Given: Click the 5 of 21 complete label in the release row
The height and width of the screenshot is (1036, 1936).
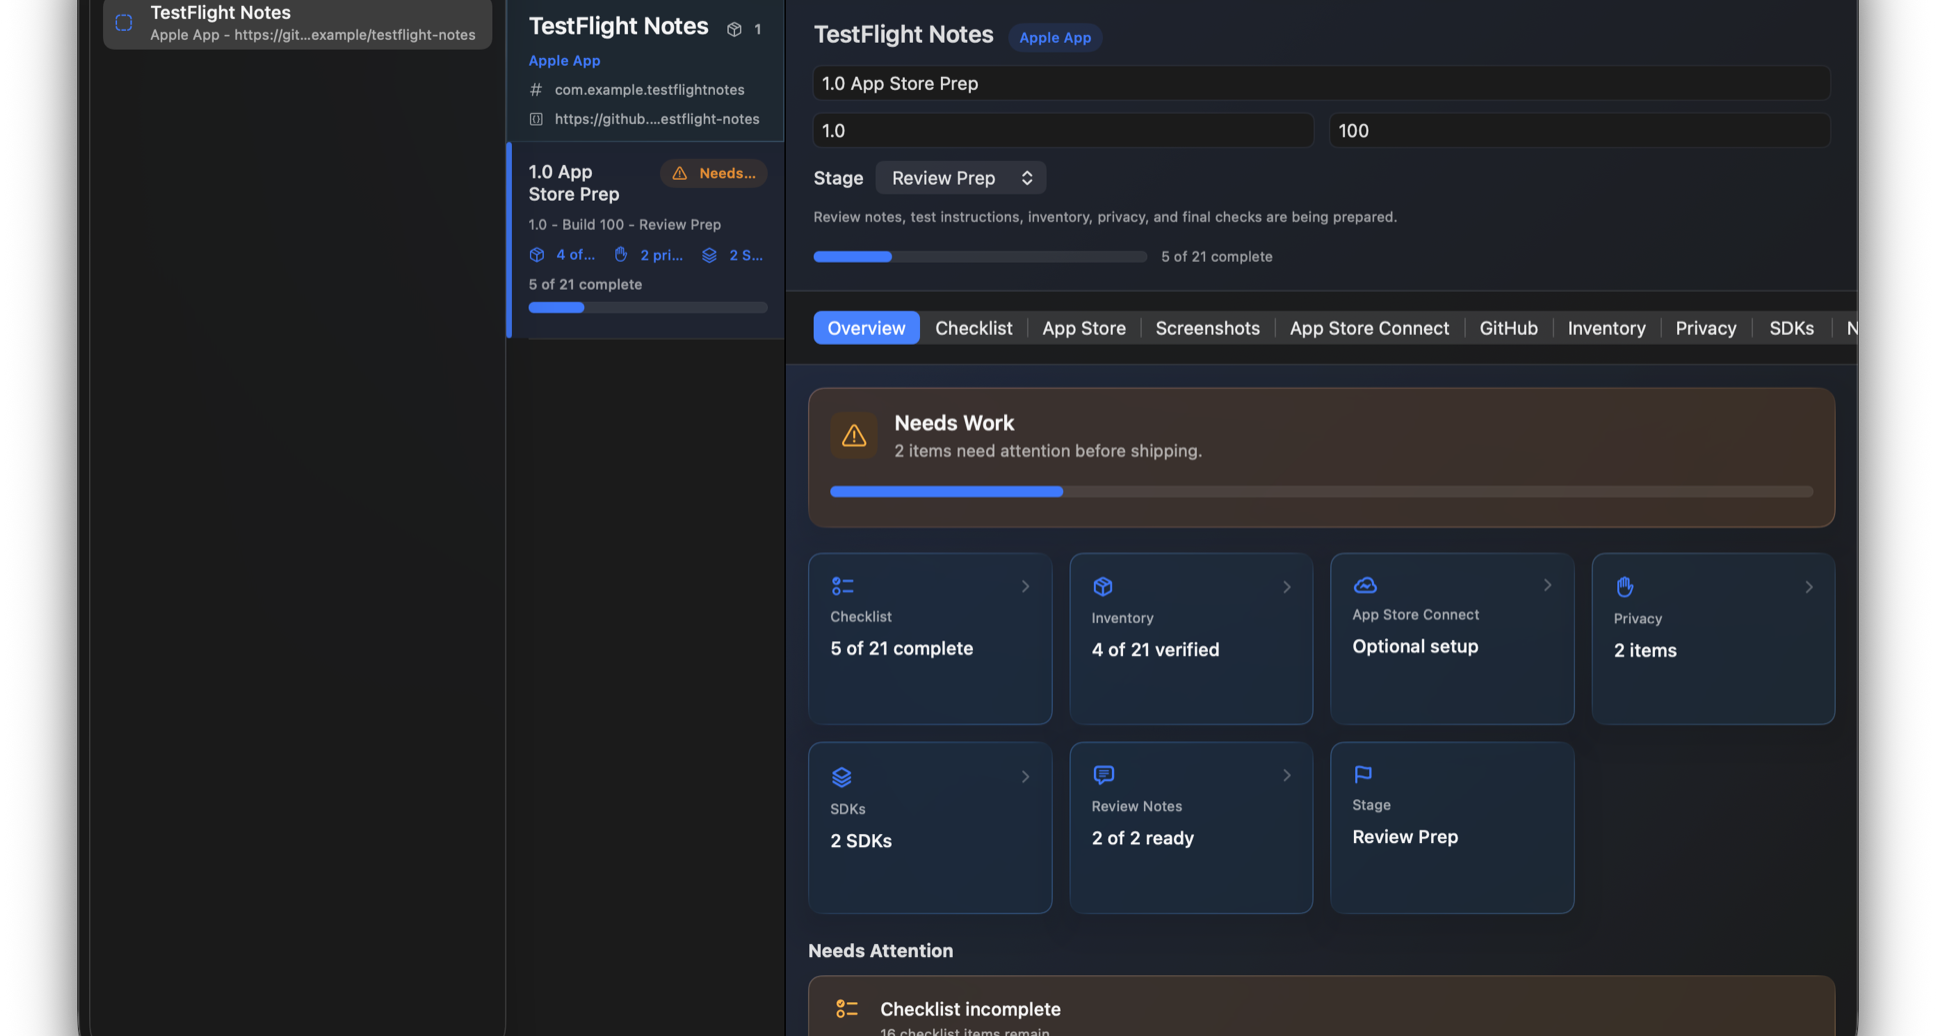Looking at the screenshot, I should point(586,285).
